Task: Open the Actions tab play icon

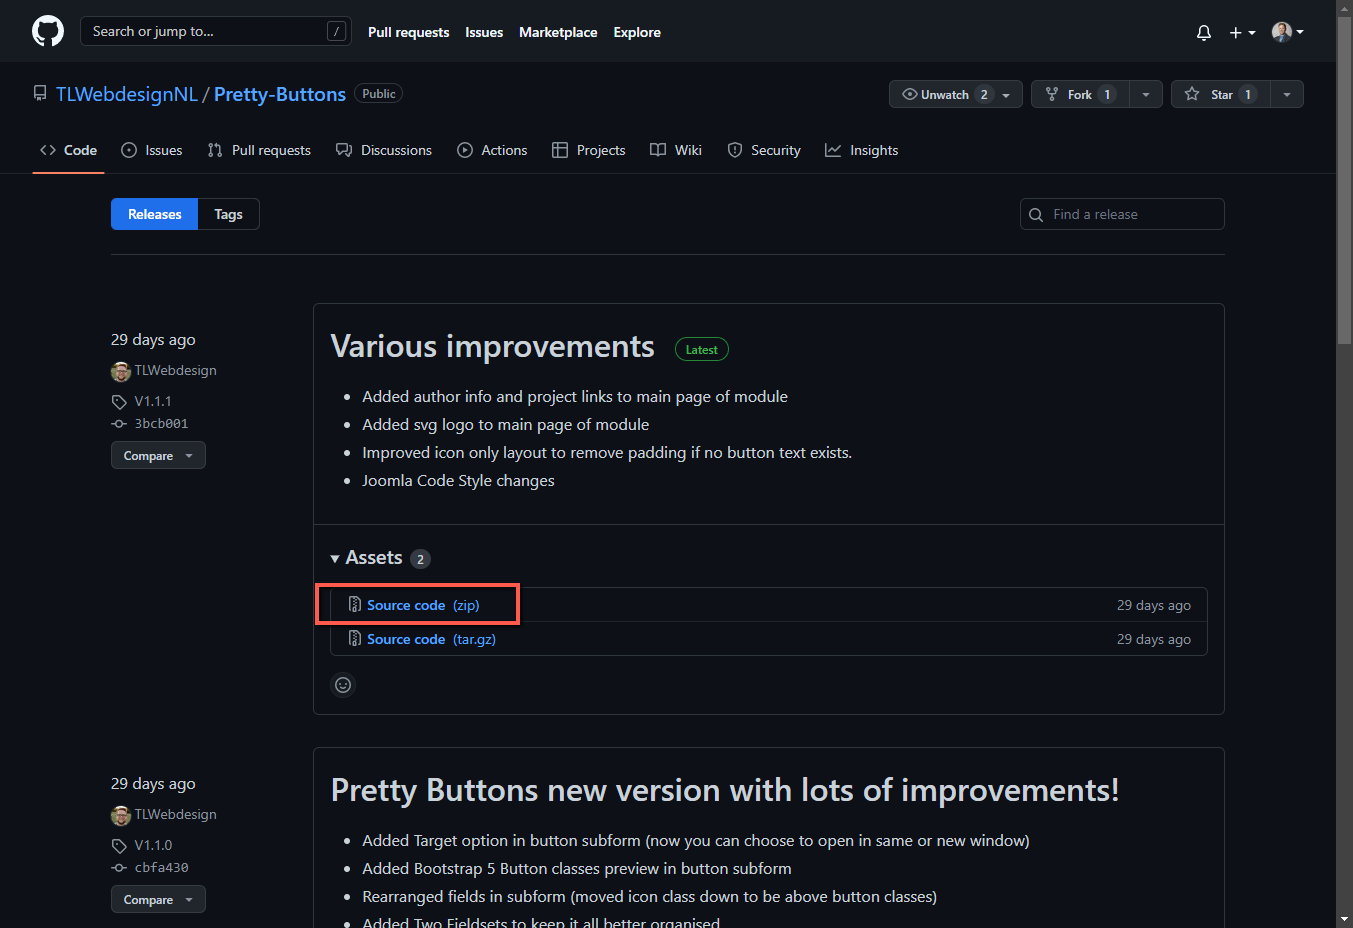Action: 464,149
